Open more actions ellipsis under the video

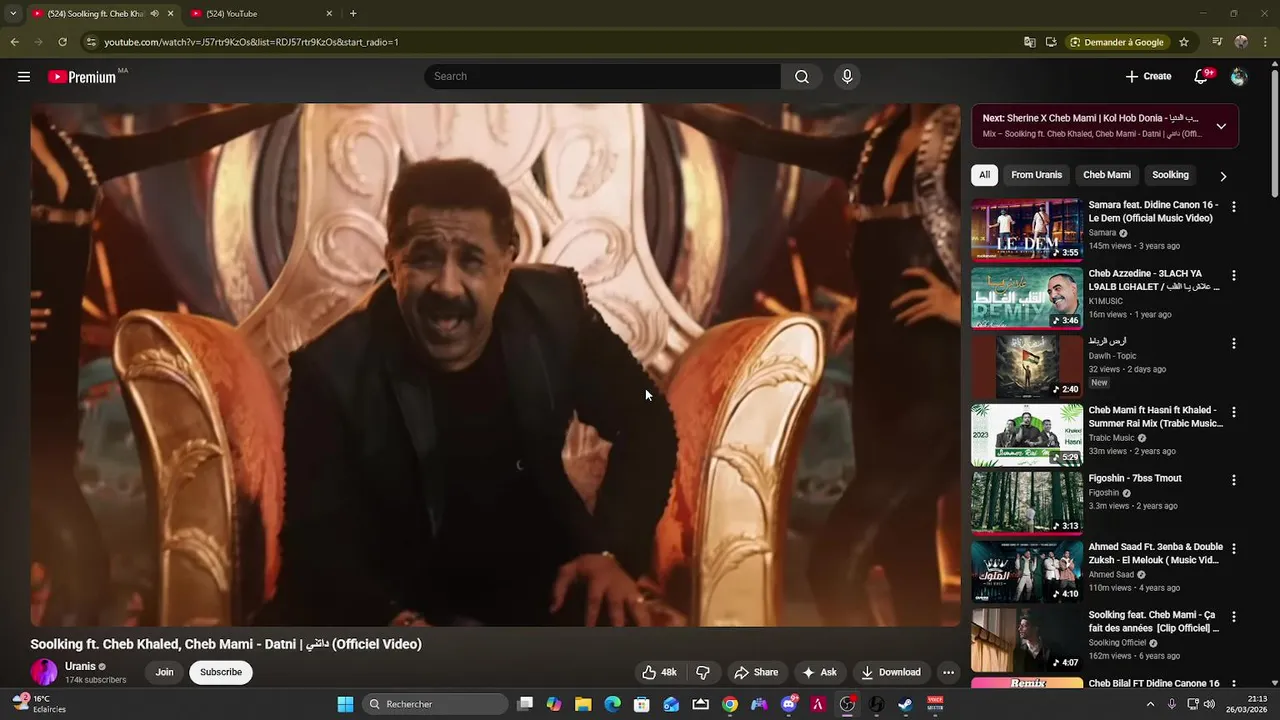[x=948, y=672]
